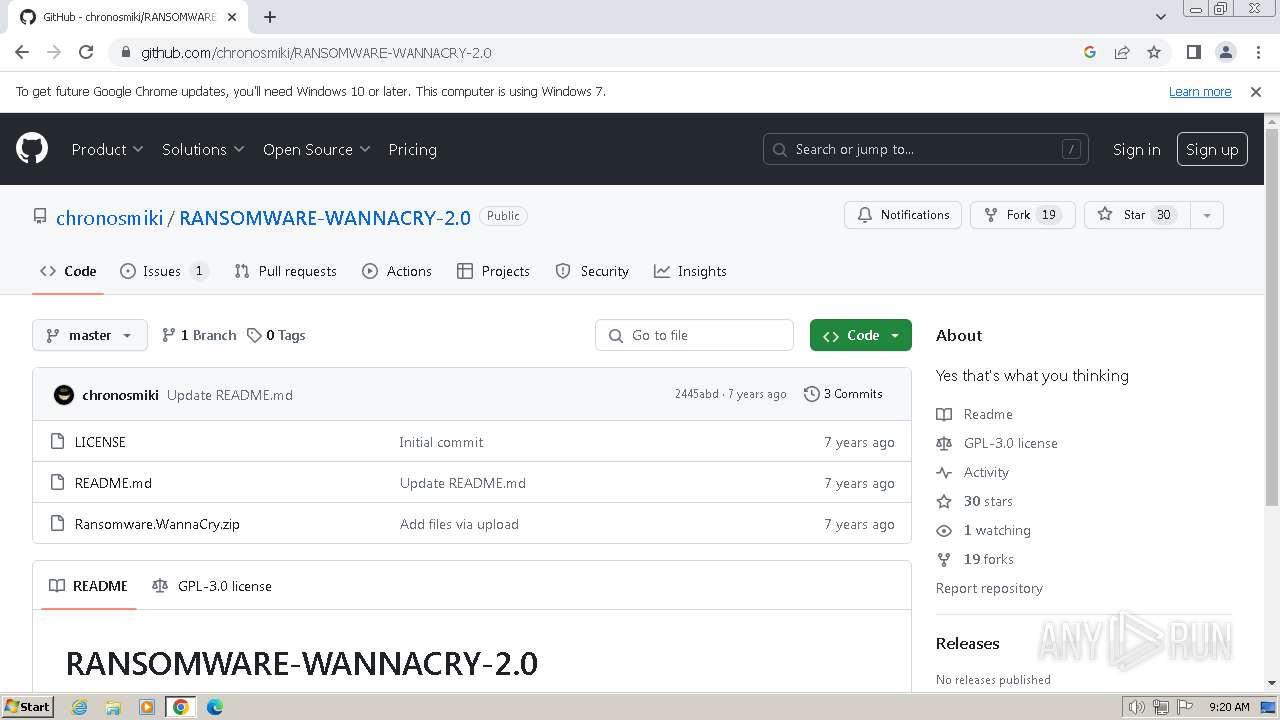Click Notifications button

coord(903,215)
